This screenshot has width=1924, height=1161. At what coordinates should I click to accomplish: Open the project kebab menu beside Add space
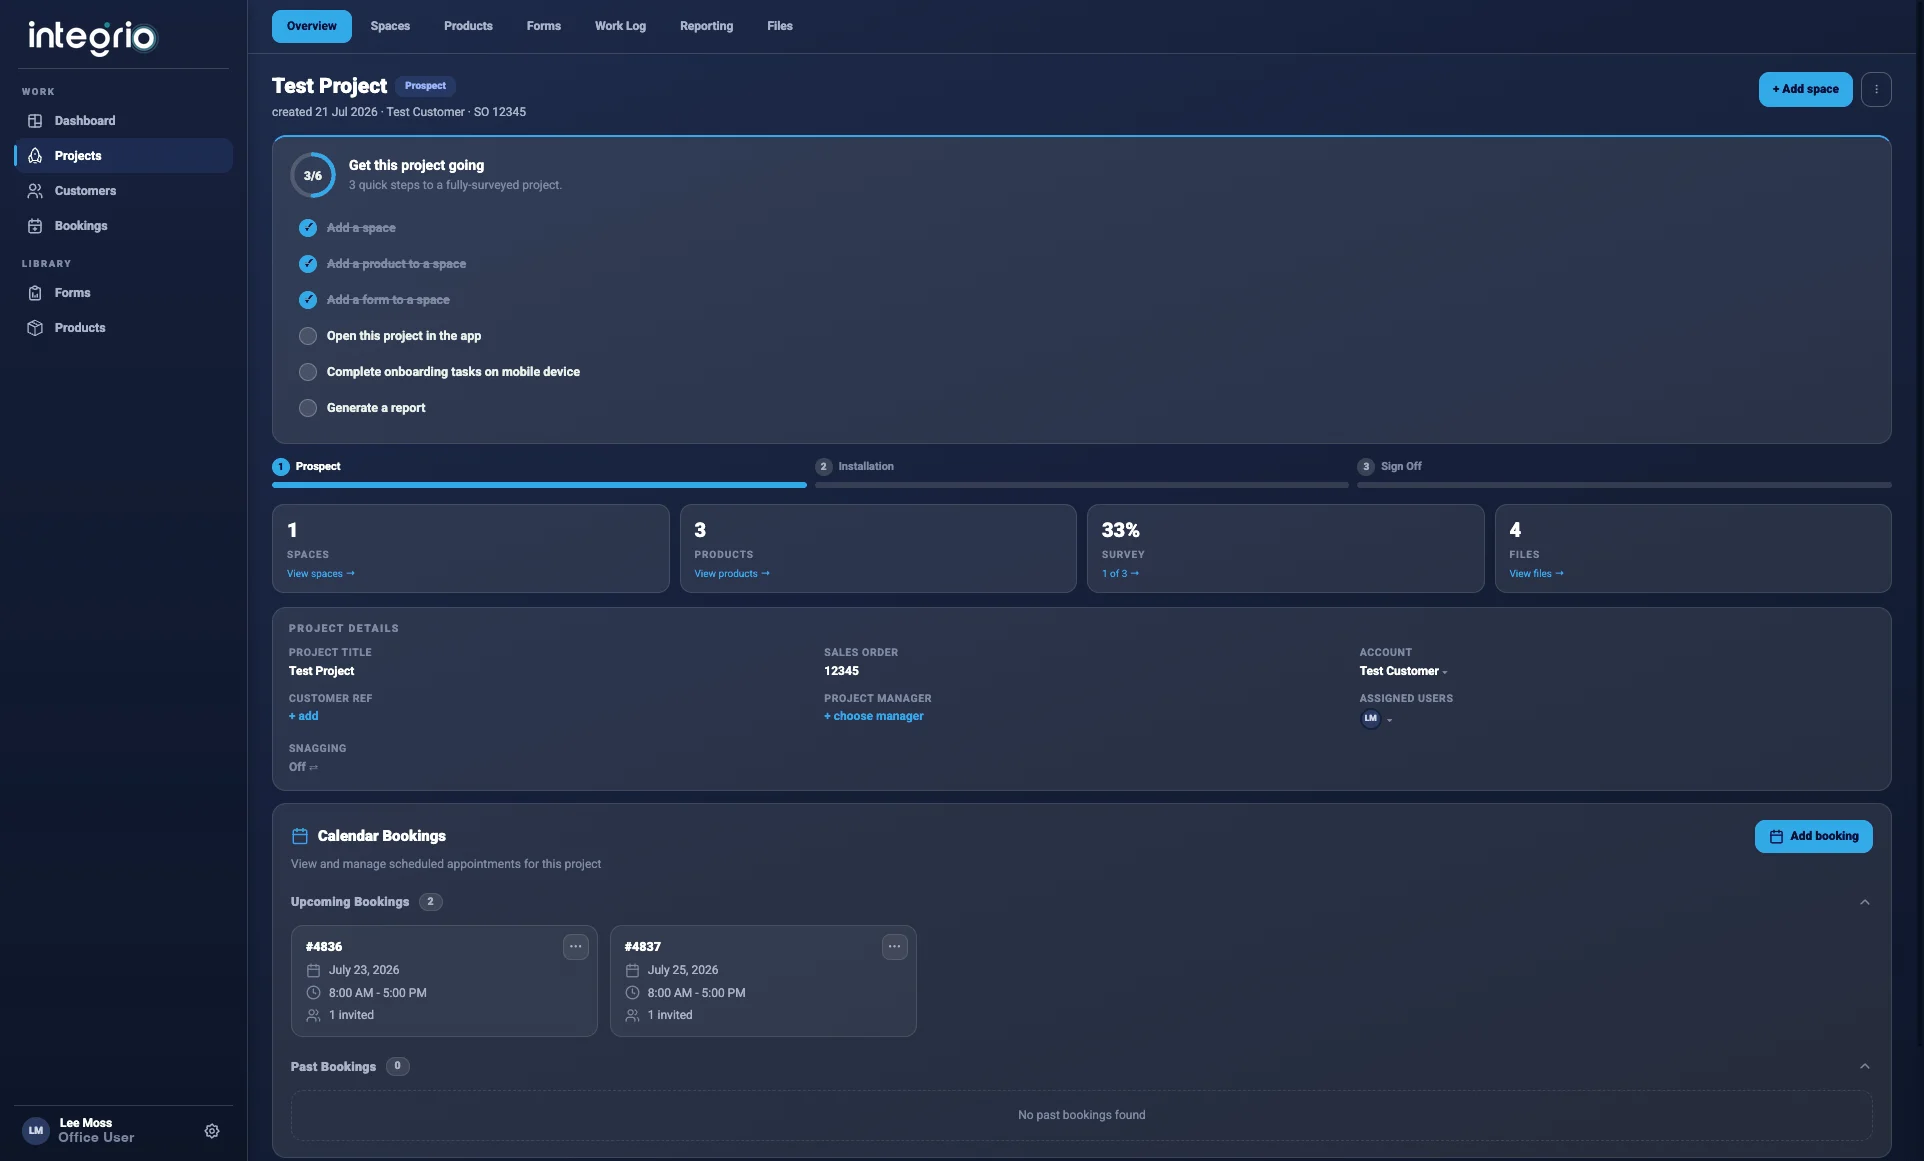point(1876,89)
